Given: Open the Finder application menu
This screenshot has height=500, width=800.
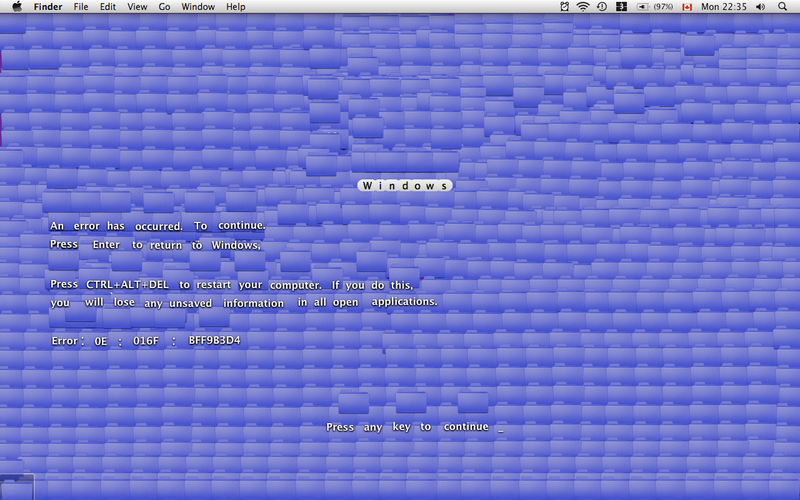Looking at the screenshot, I should tap(48, 7).
